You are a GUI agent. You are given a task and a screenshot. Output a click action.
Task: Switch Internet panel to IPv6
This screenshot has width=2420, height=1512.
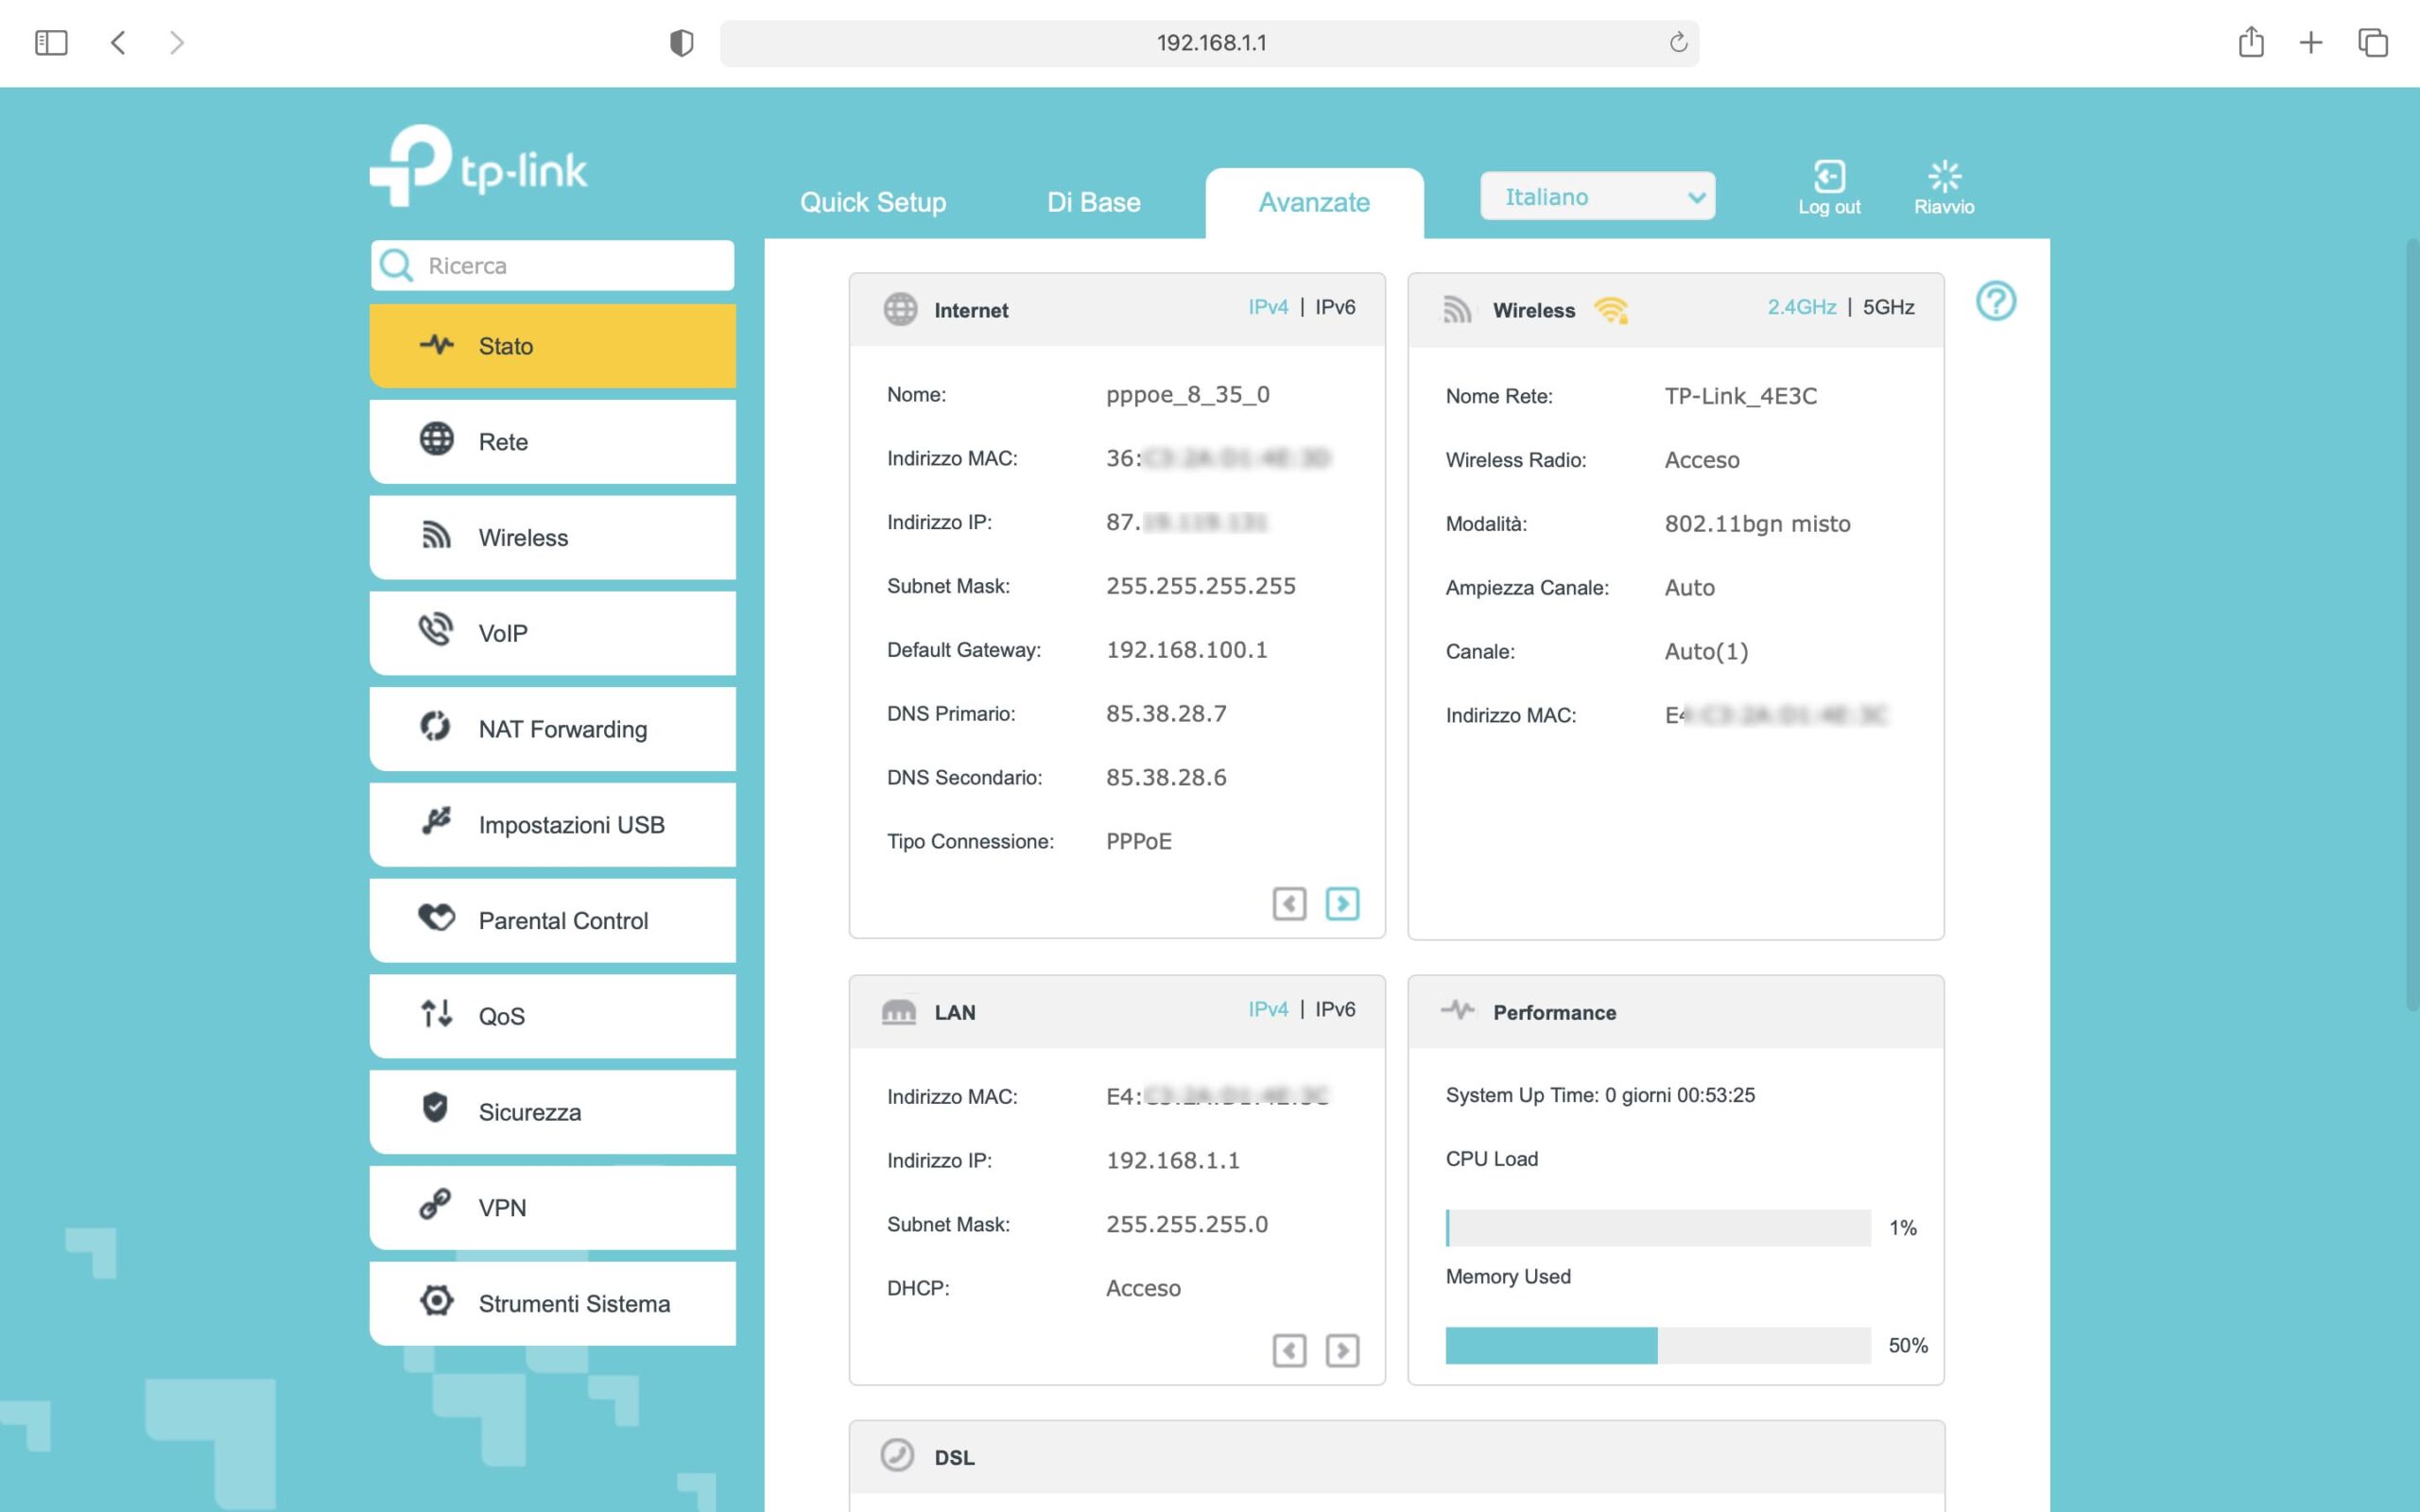[1334, 307]
